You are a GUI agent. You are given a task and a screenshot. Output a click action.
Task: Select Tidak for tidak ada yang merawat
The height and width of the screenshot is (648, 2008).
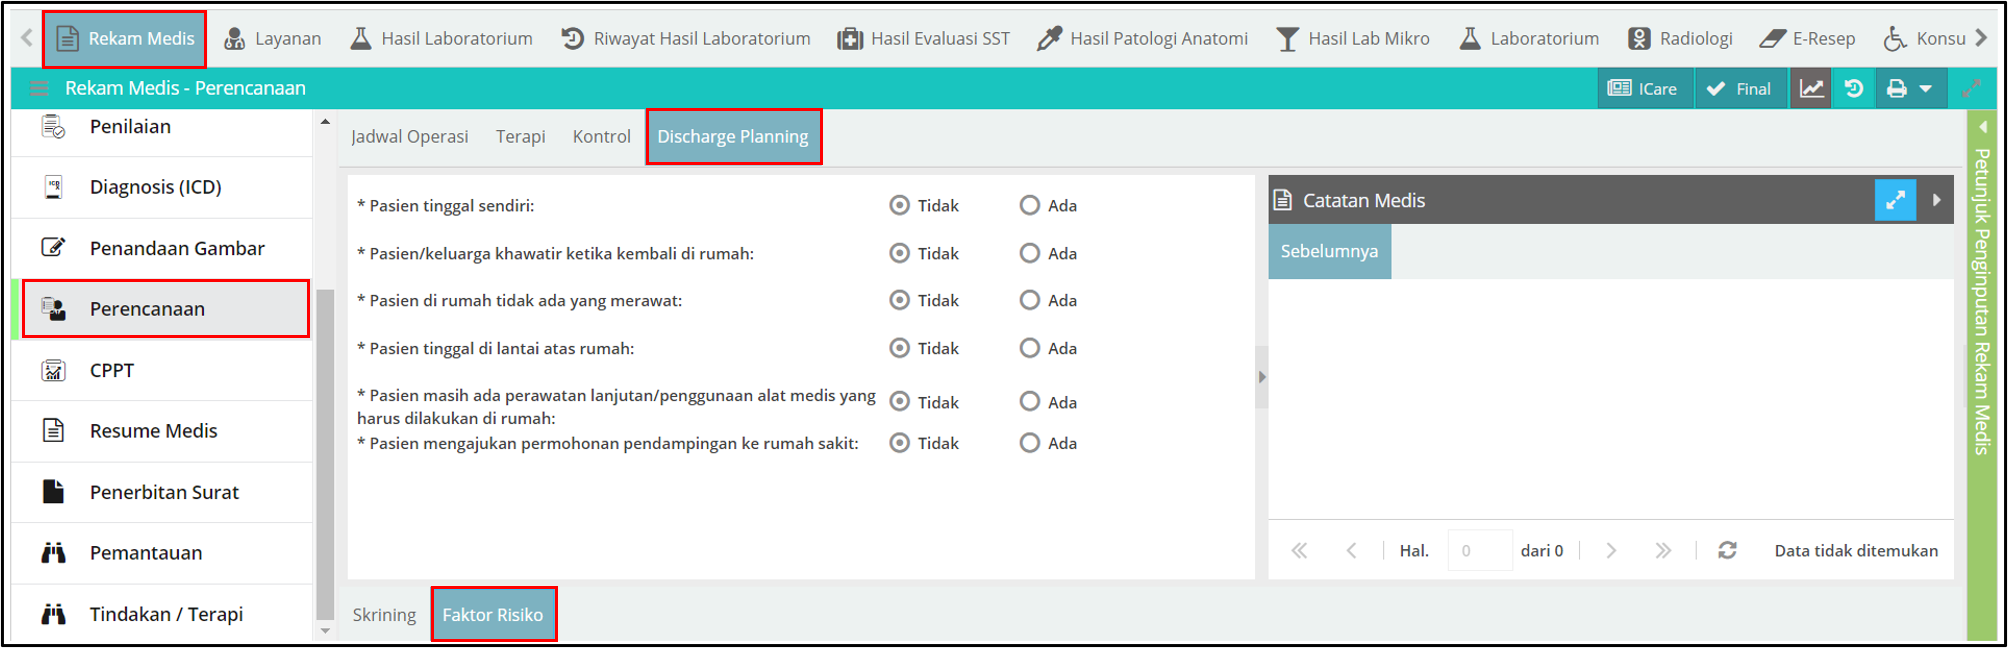tap(900, 300)
